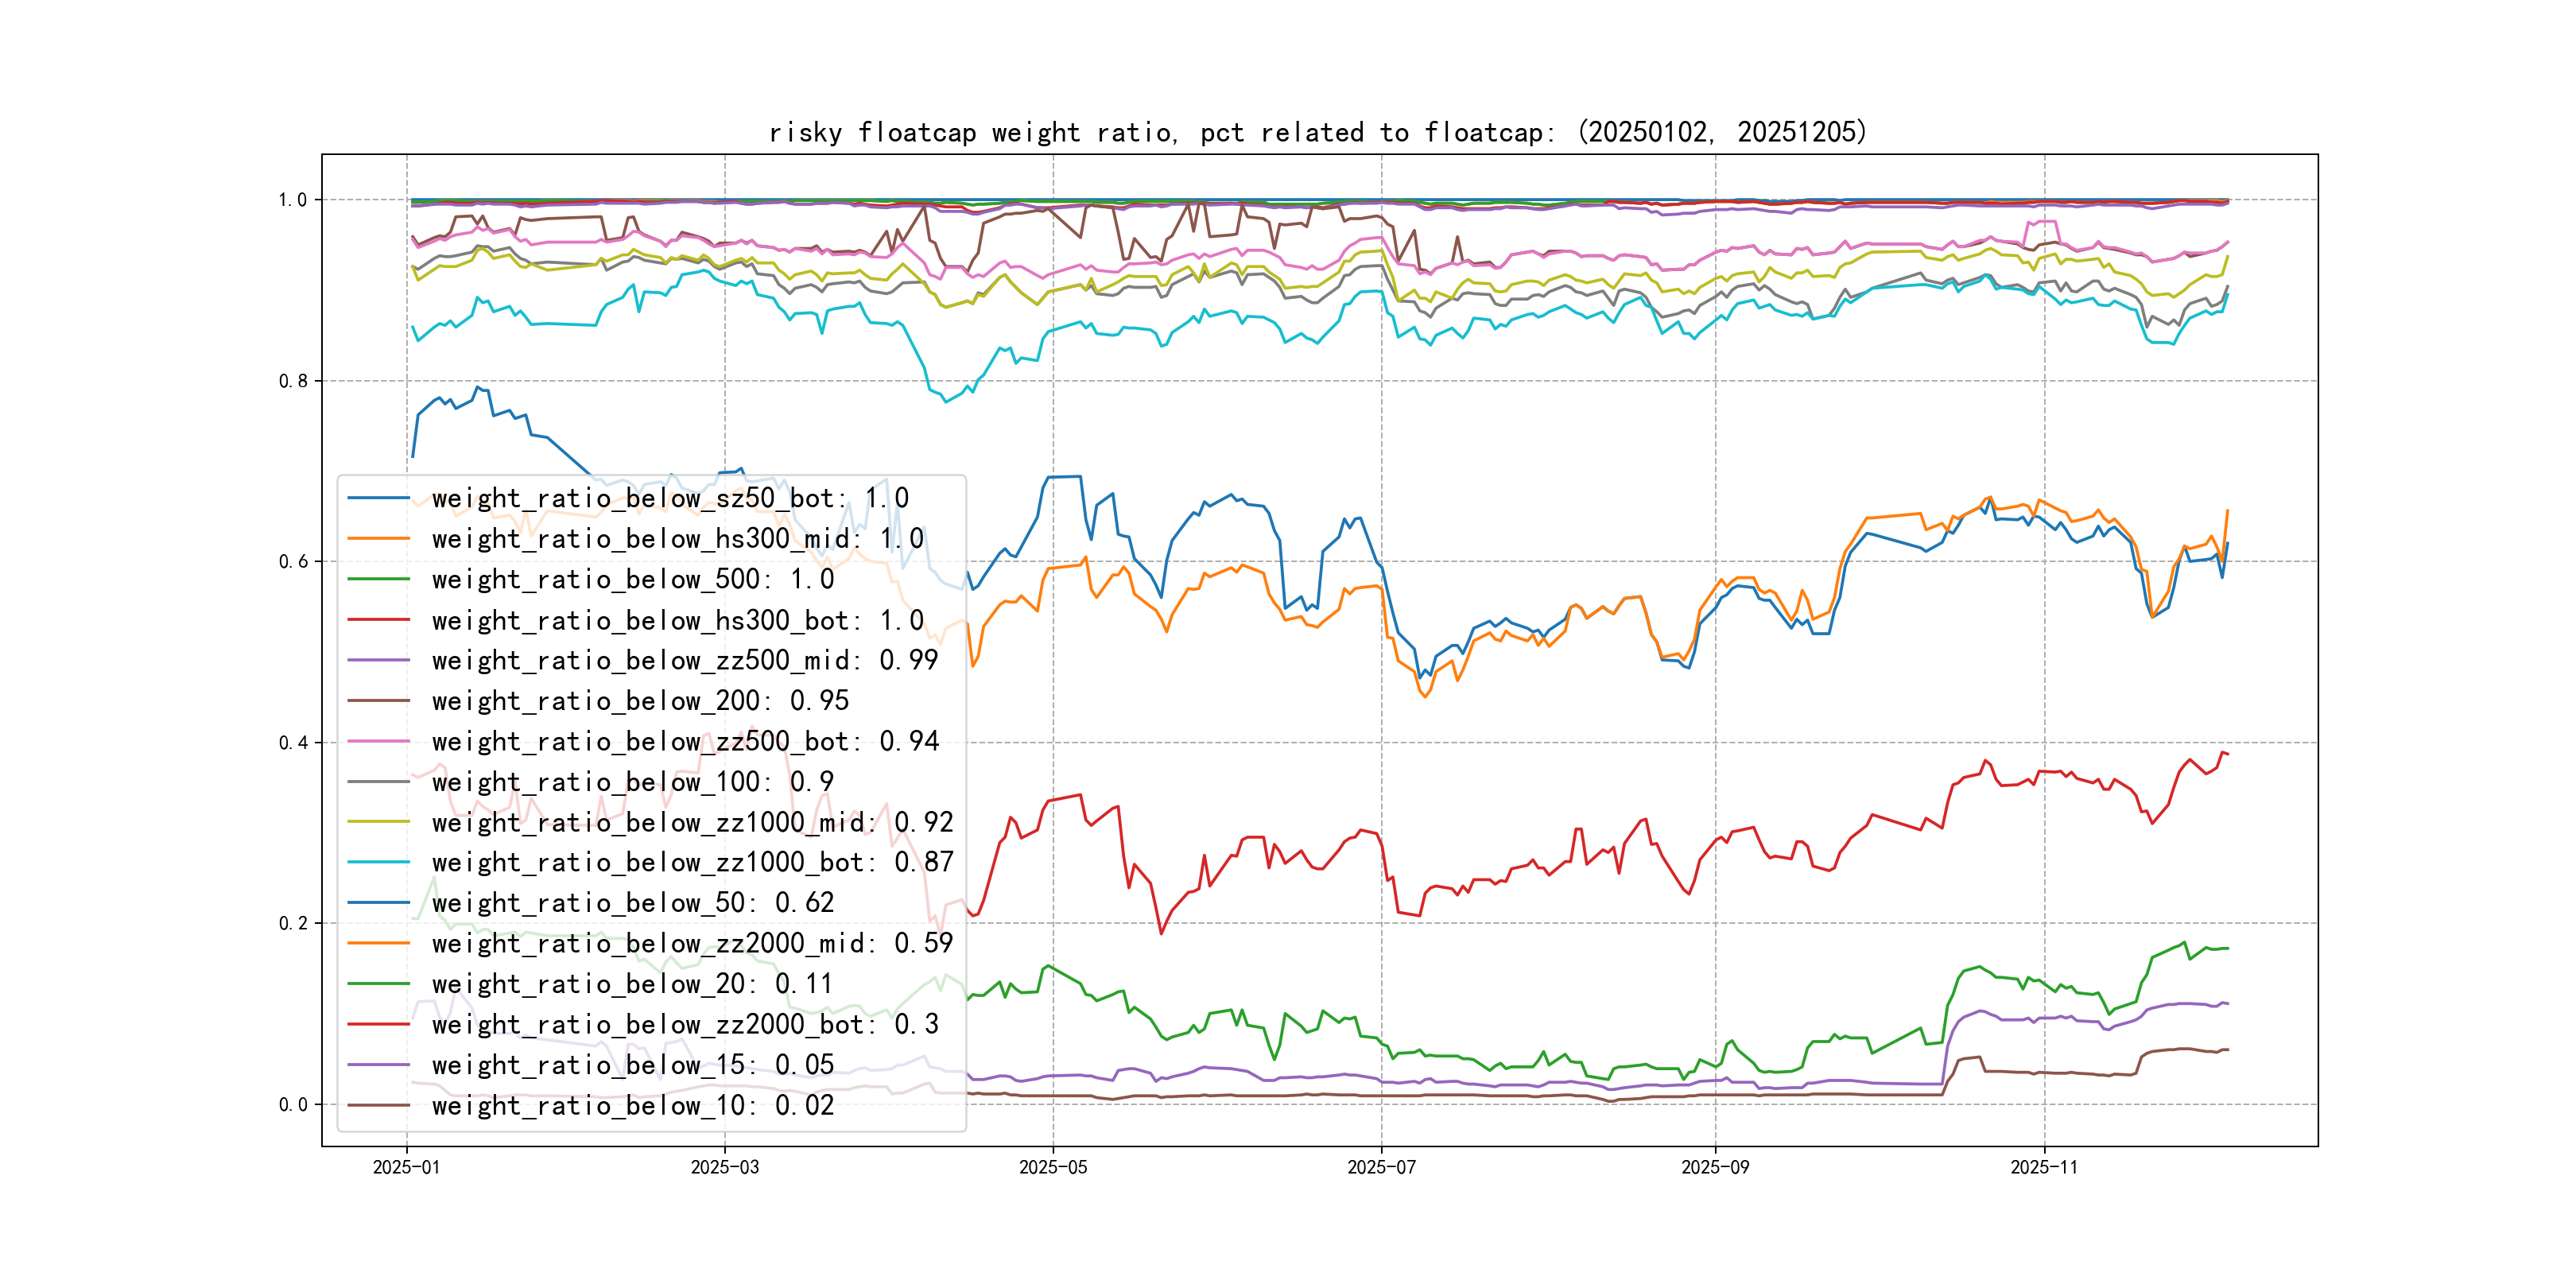Click the purple weight_ratio_below_zz500_mid legend line

(x=378, y=660)
